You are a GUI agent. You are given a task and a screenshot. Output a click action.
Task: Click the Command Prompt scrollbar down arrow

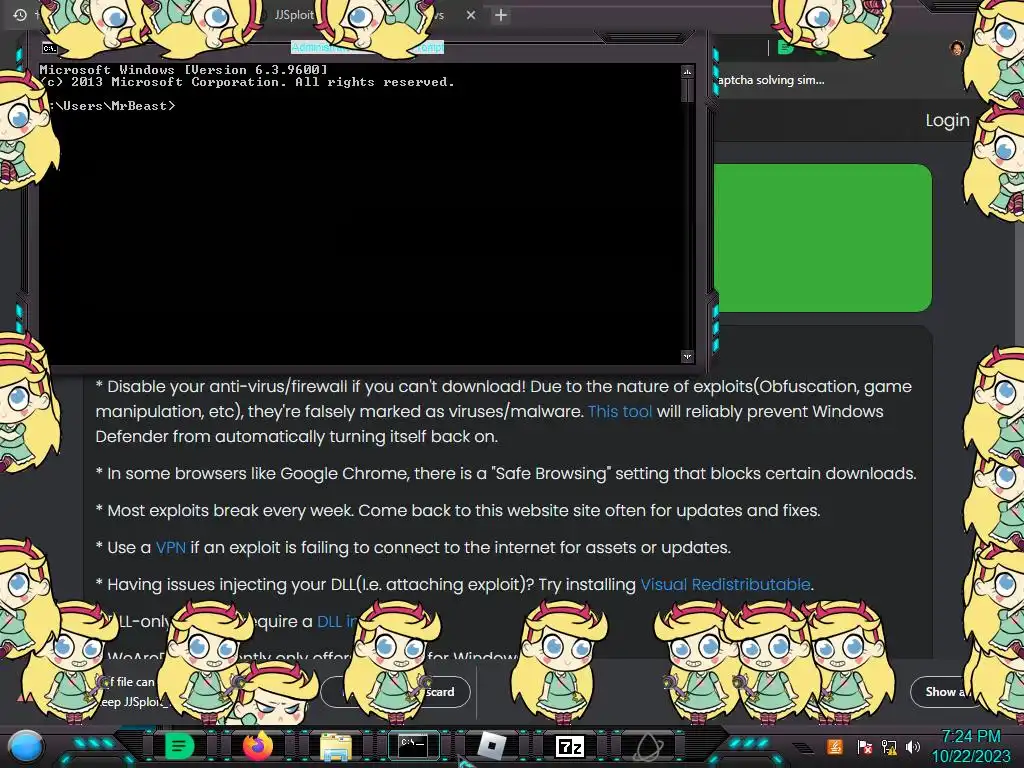tap(687, 356)
